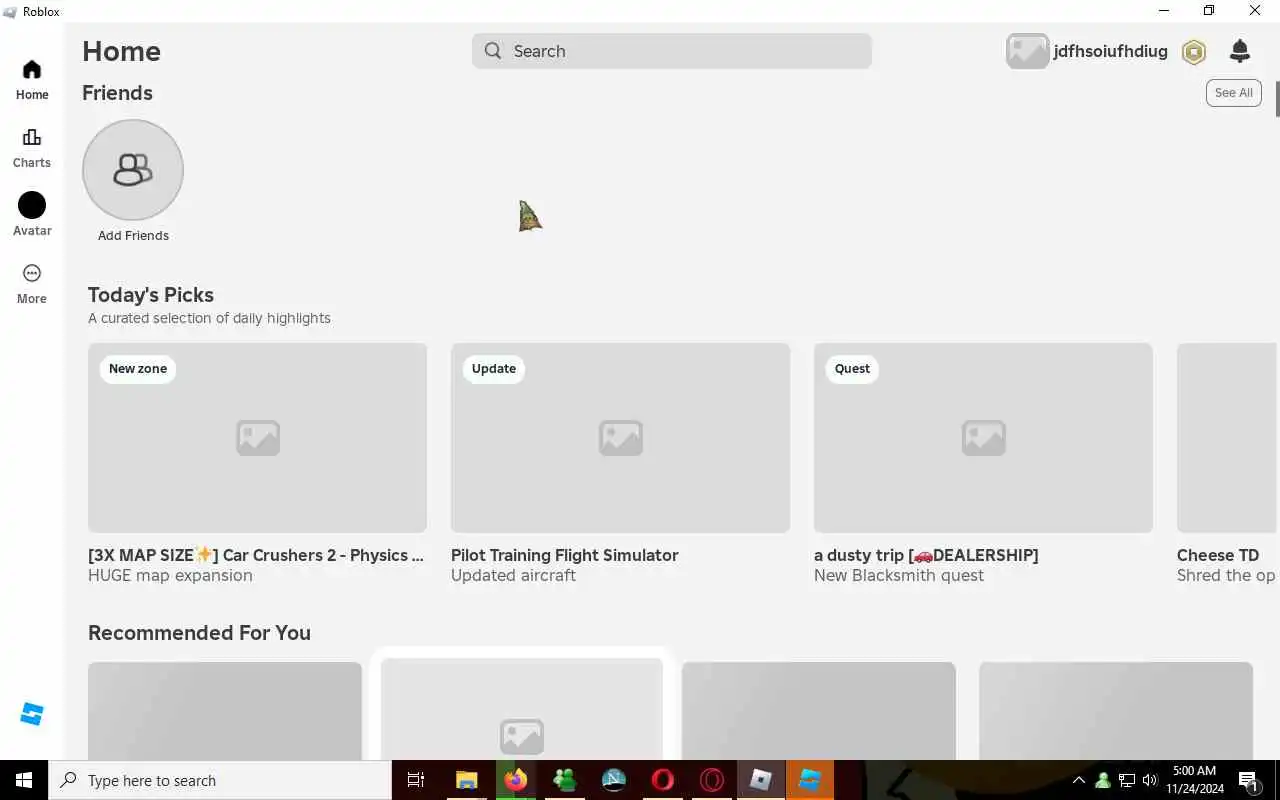Open the profile avatar picture next to the username

pyautogui.click(x=1027, y=51)
